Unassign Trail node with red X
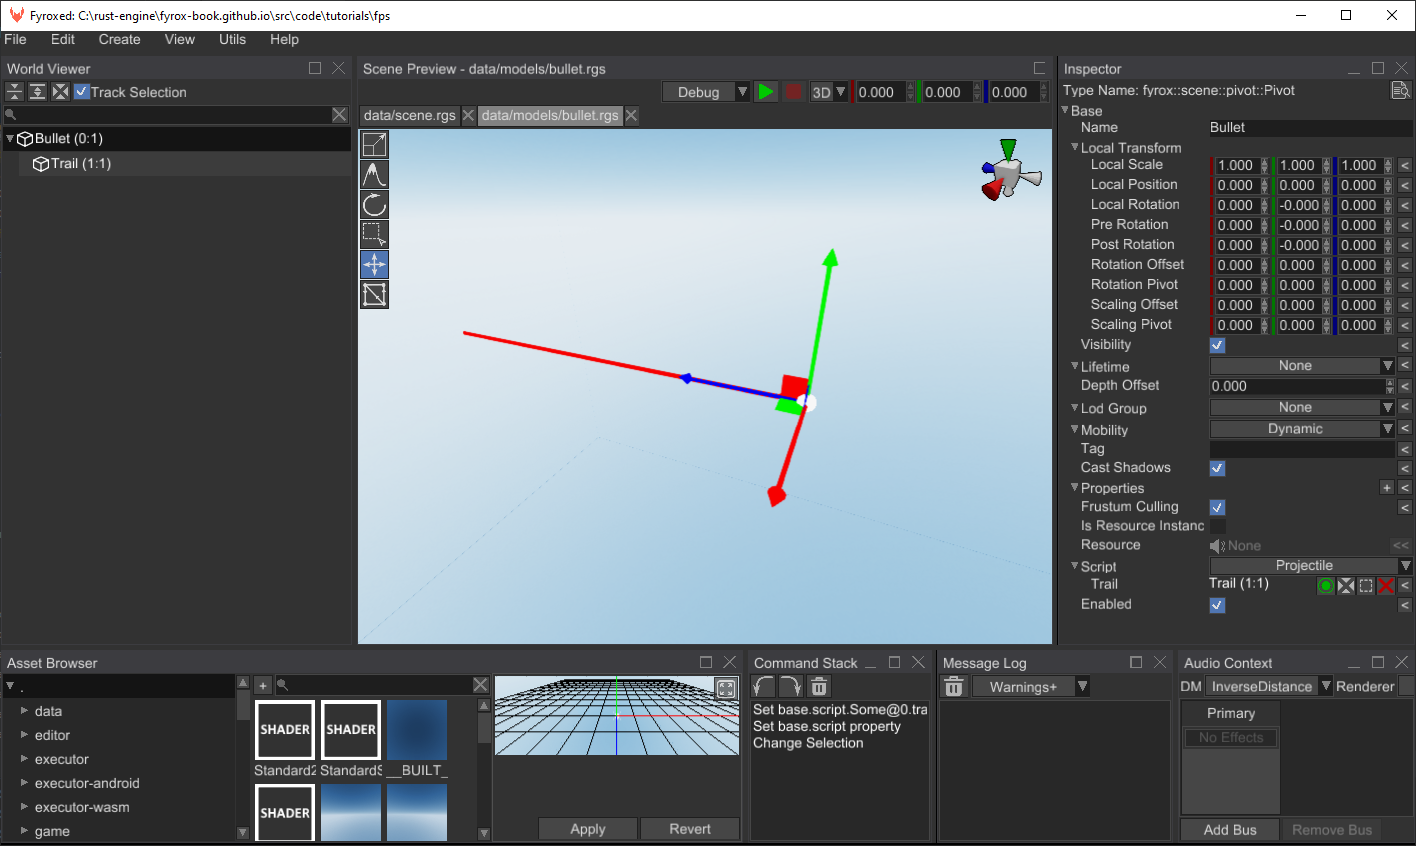1416x846 pixels. click(1386, 586)
